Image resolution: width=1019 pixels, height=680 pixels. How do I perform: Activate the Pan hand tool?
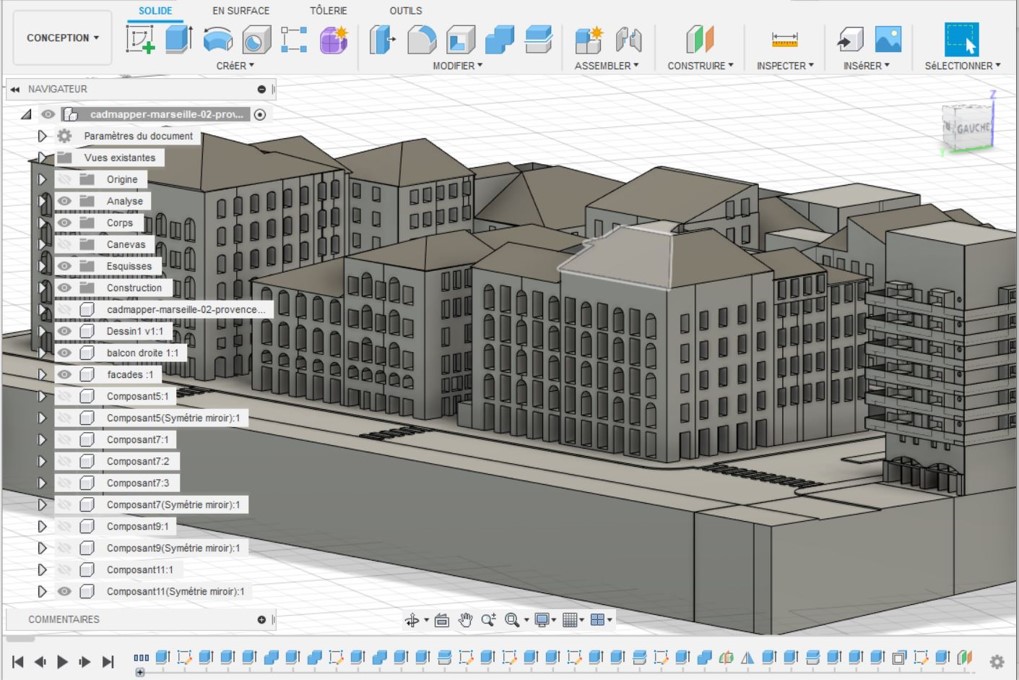click(x=465, y=620)
